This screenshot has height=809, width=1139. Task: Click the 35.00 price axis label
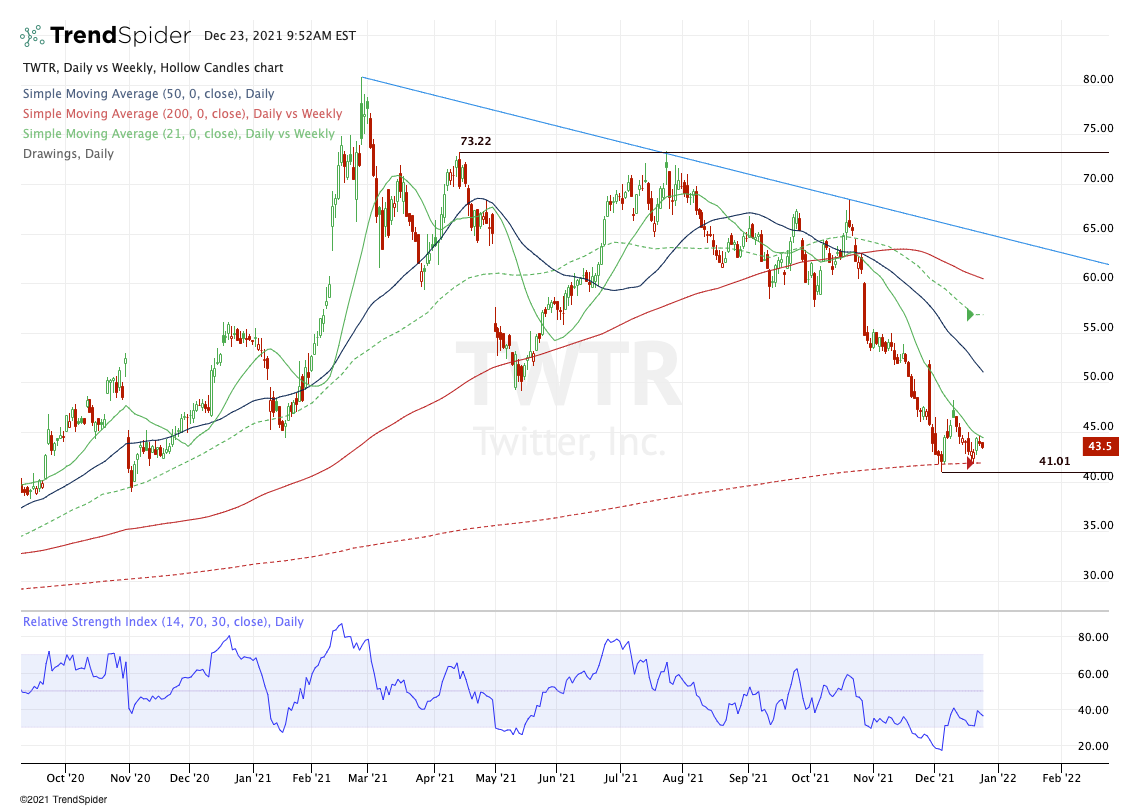[x=1098, y=525]
